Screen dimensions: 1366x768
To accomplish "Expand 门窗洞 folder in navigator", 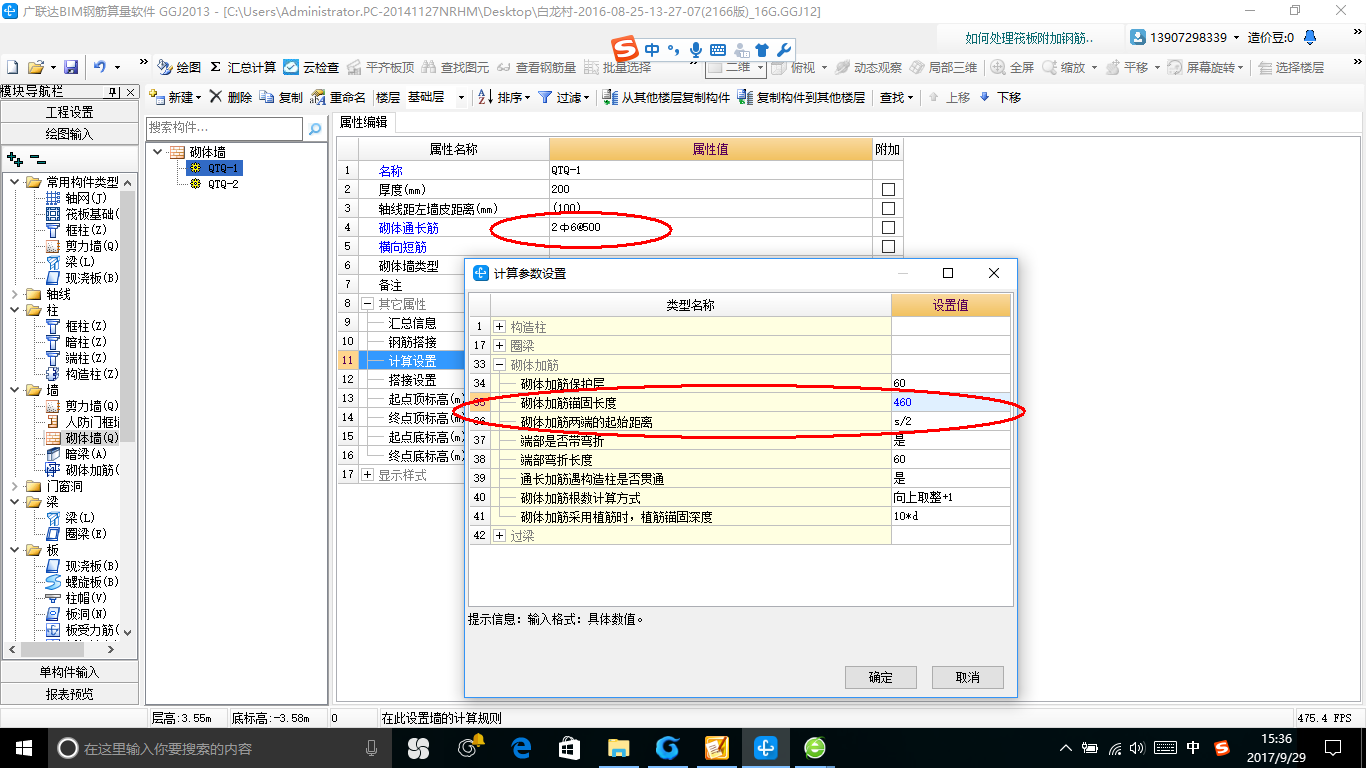I will [14, 486].
